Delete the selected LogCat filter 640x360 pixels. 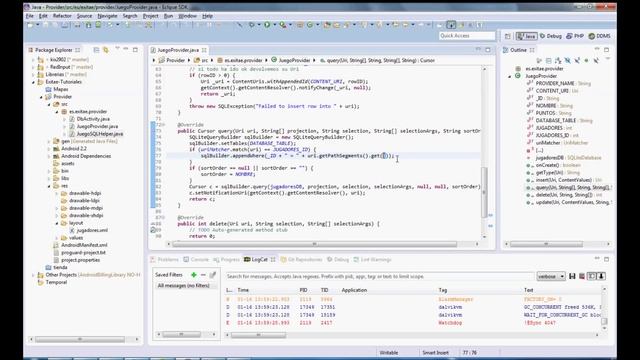tap(203, 275)
